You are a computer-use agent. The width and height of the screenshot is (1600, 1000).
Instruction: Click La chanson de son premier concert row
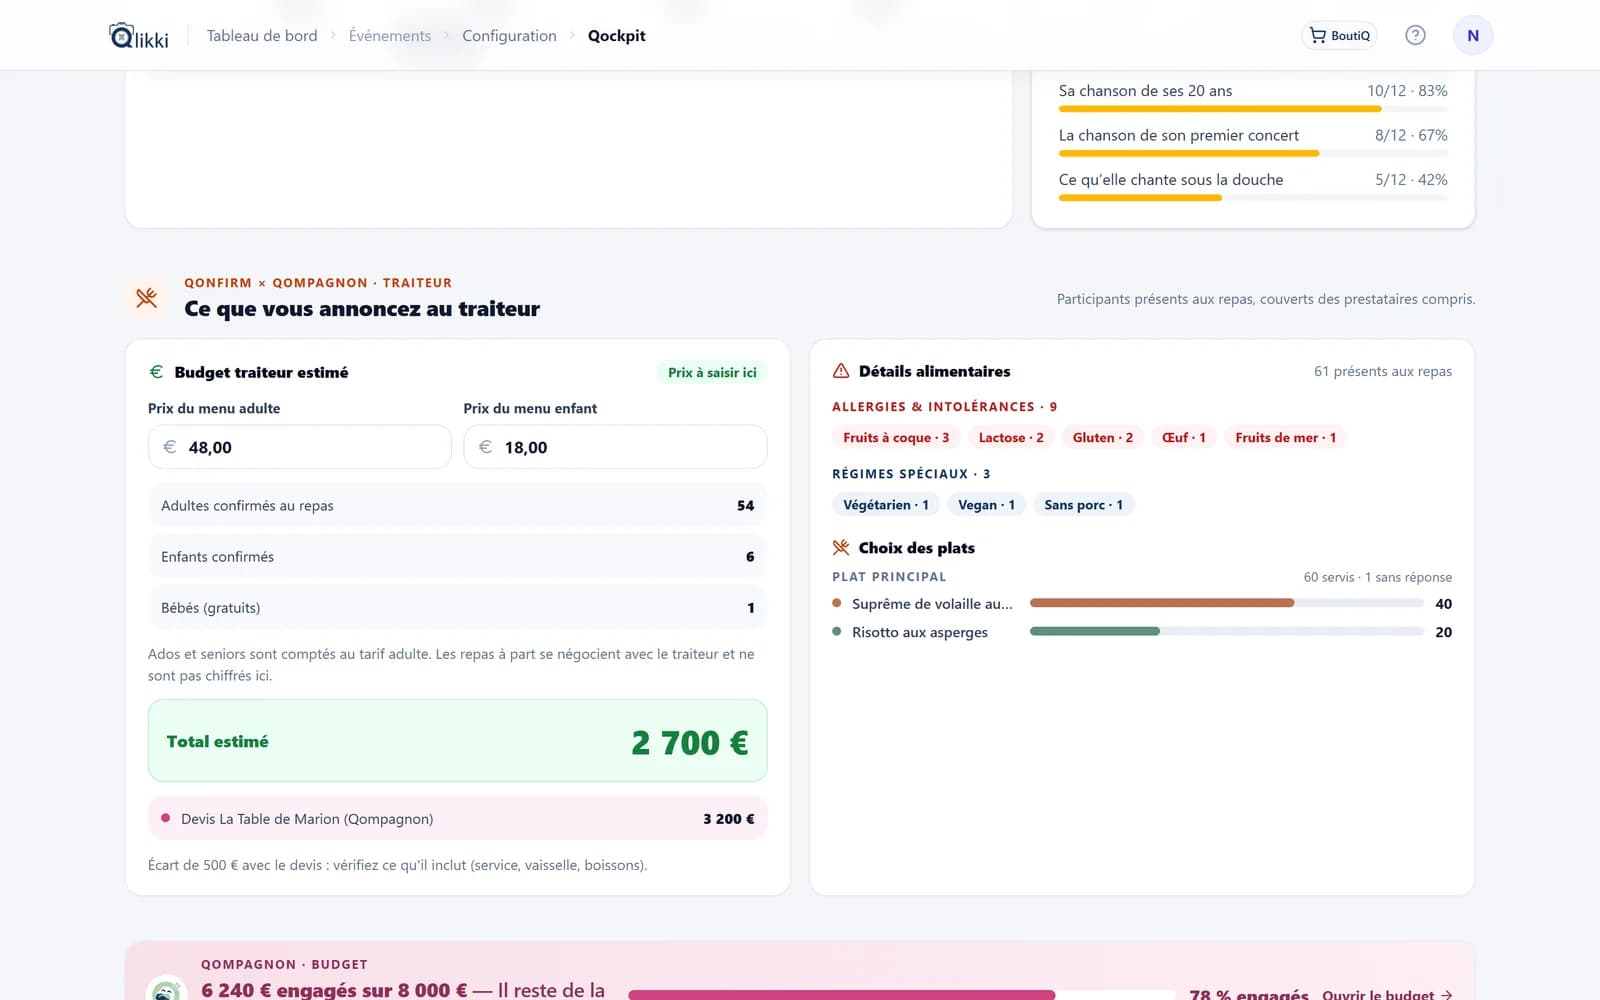1253,142
